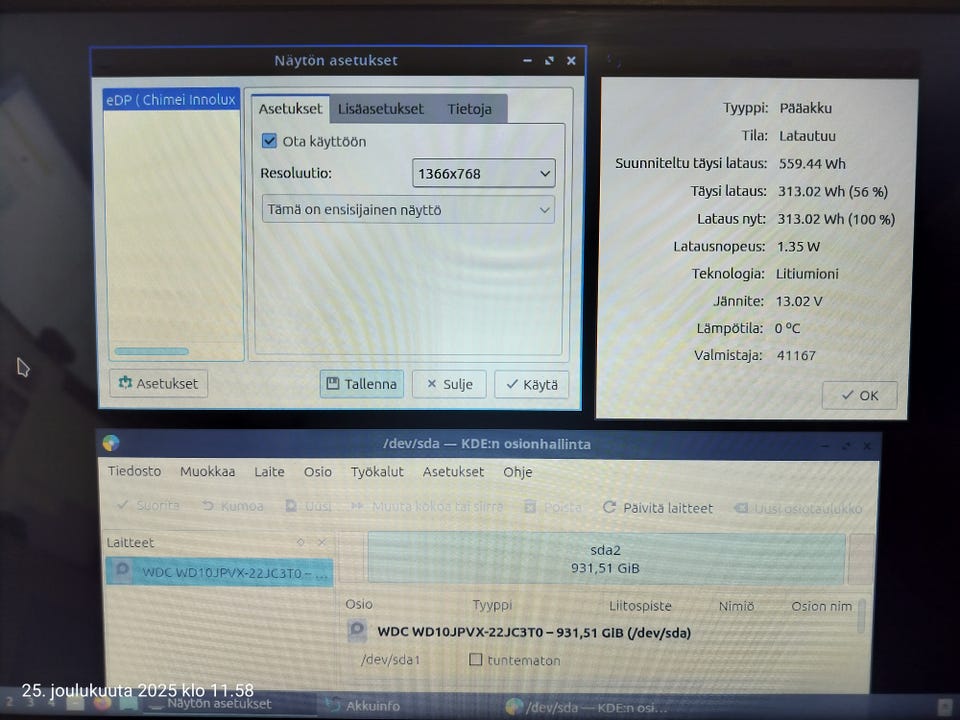Select the eDP (Chimei Innolux monitor entry

[x=171, y=99]
